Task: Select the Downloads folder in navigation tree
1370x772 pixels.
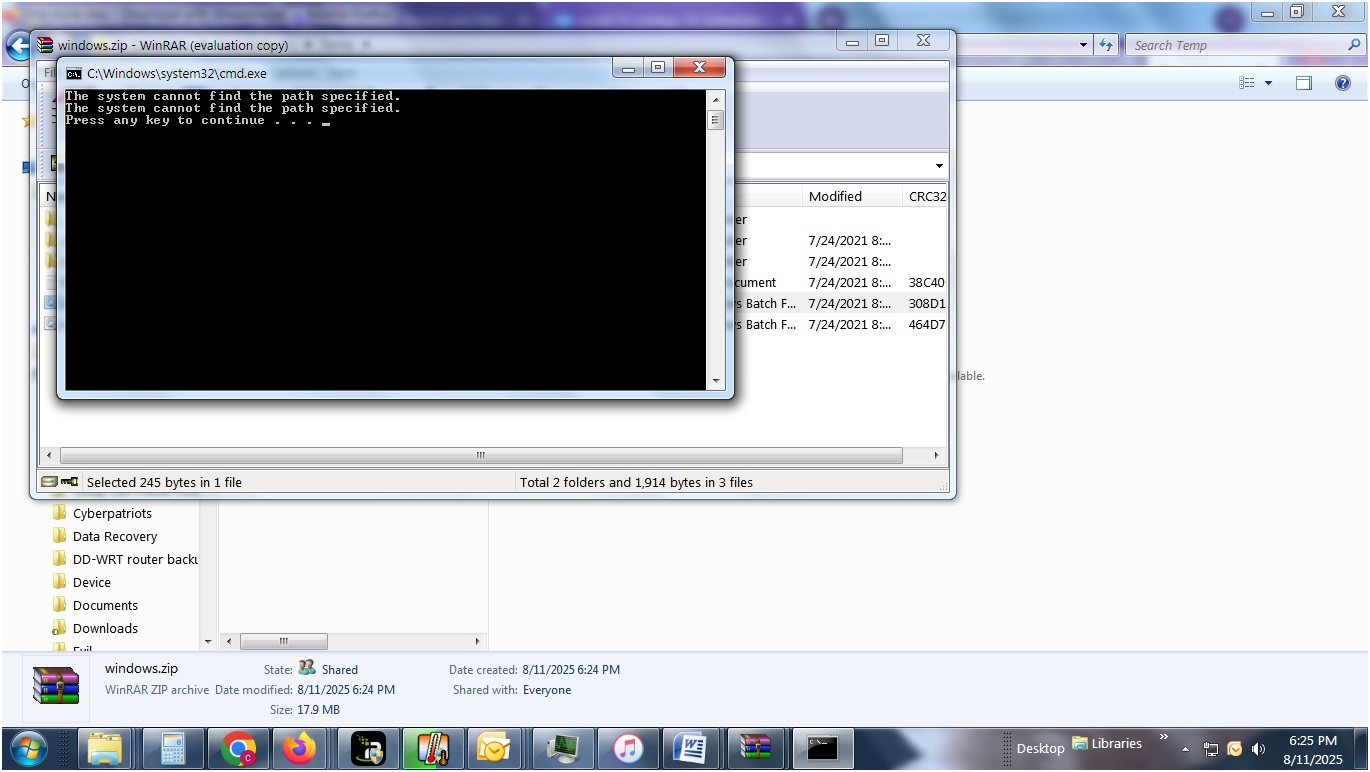Action: pos(105,628)
